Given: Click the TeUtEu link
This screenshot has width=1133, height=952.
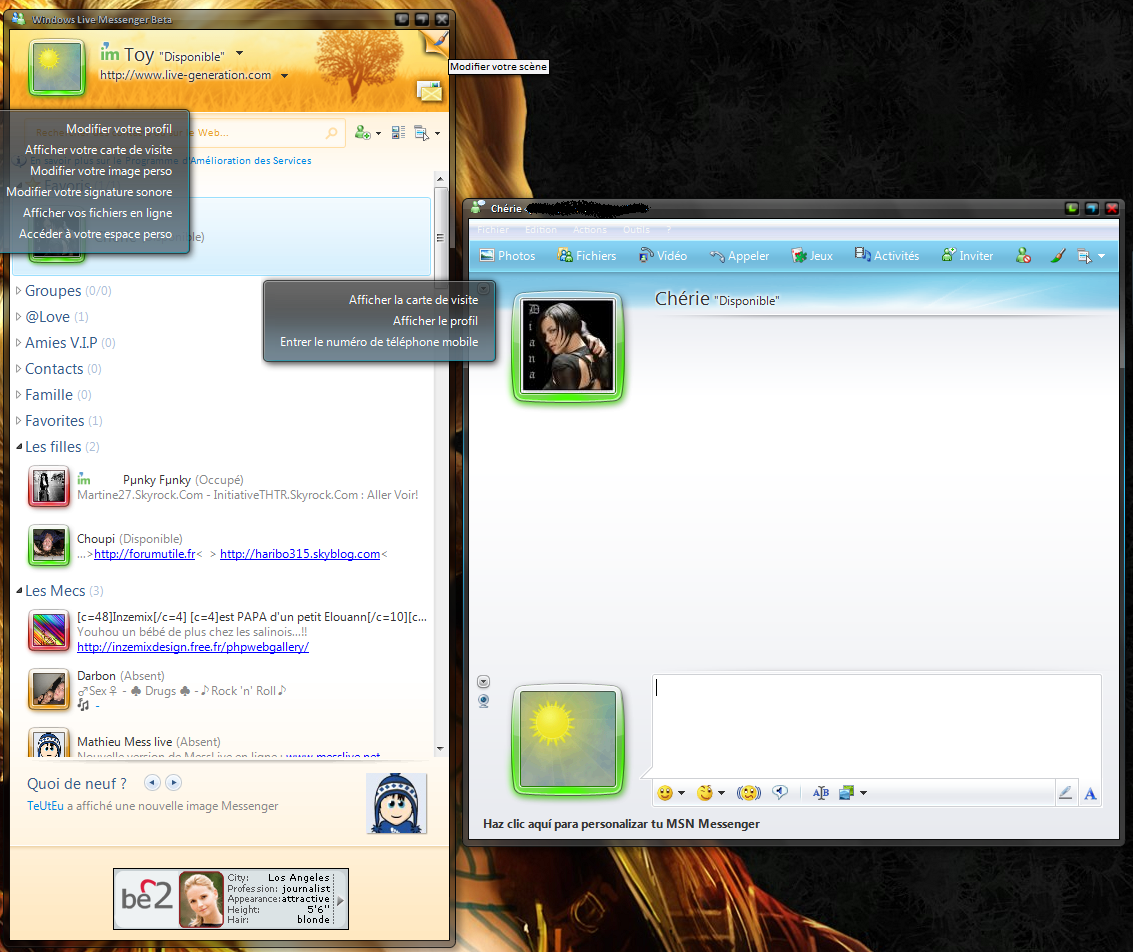Looking at the screenshot, I should pyautogui.click(x=45, y=806).
